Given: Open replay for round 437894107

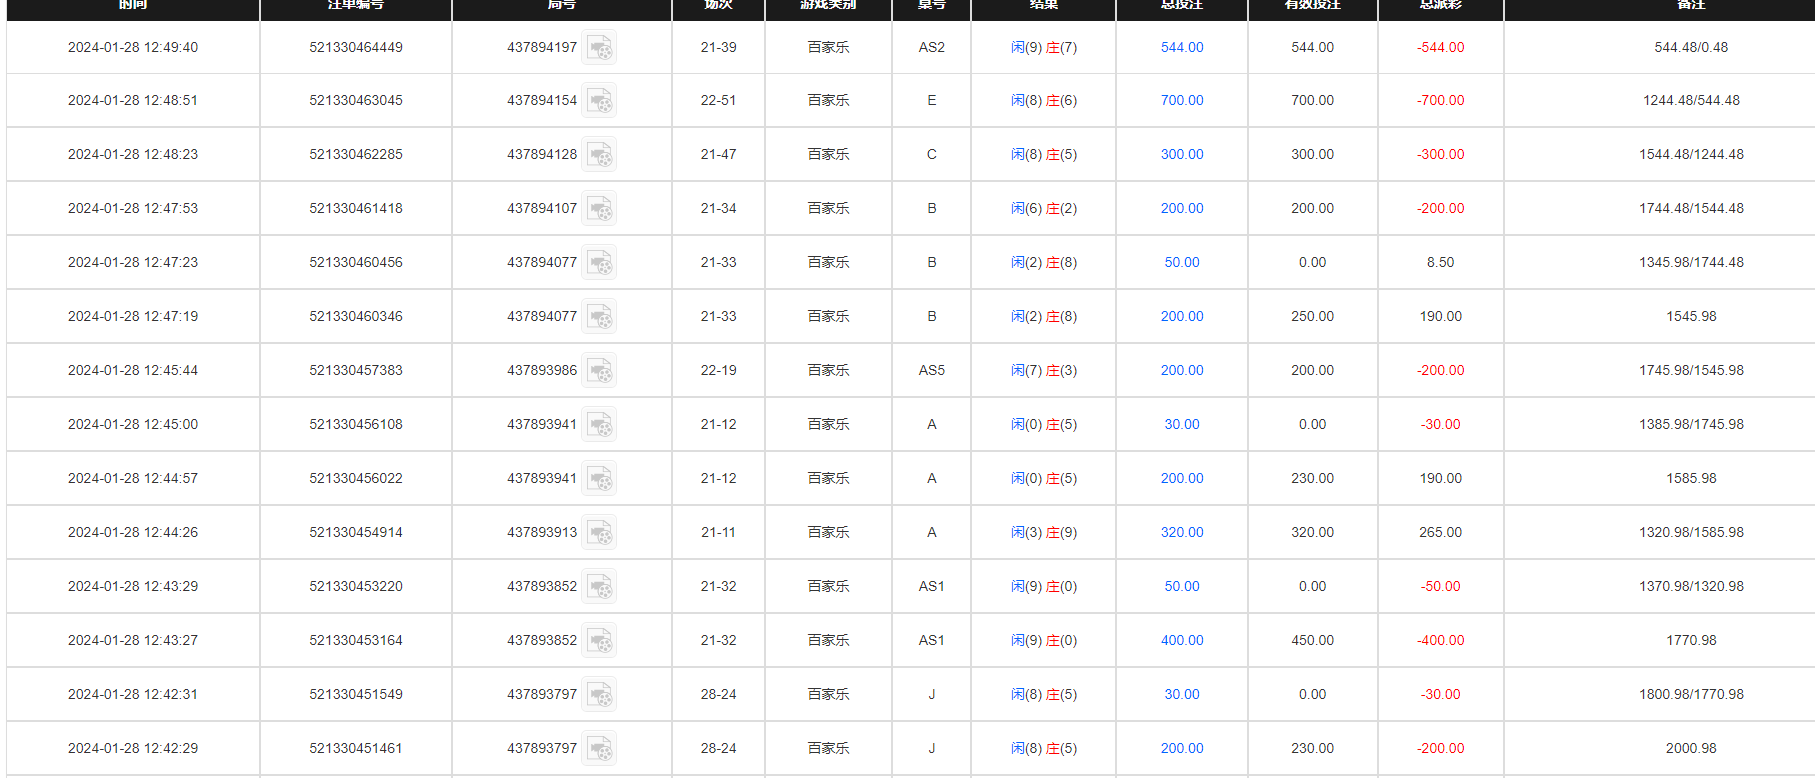Looking at the screenshot, I should pyautogui.click(x=600, y=209).
